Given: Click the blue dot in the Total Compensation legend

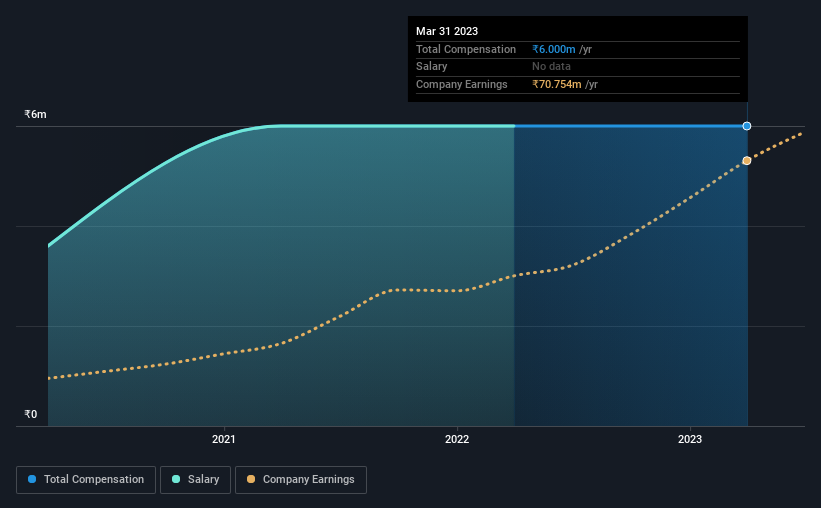Looking at the screenshot, I should tap(32, 479).
